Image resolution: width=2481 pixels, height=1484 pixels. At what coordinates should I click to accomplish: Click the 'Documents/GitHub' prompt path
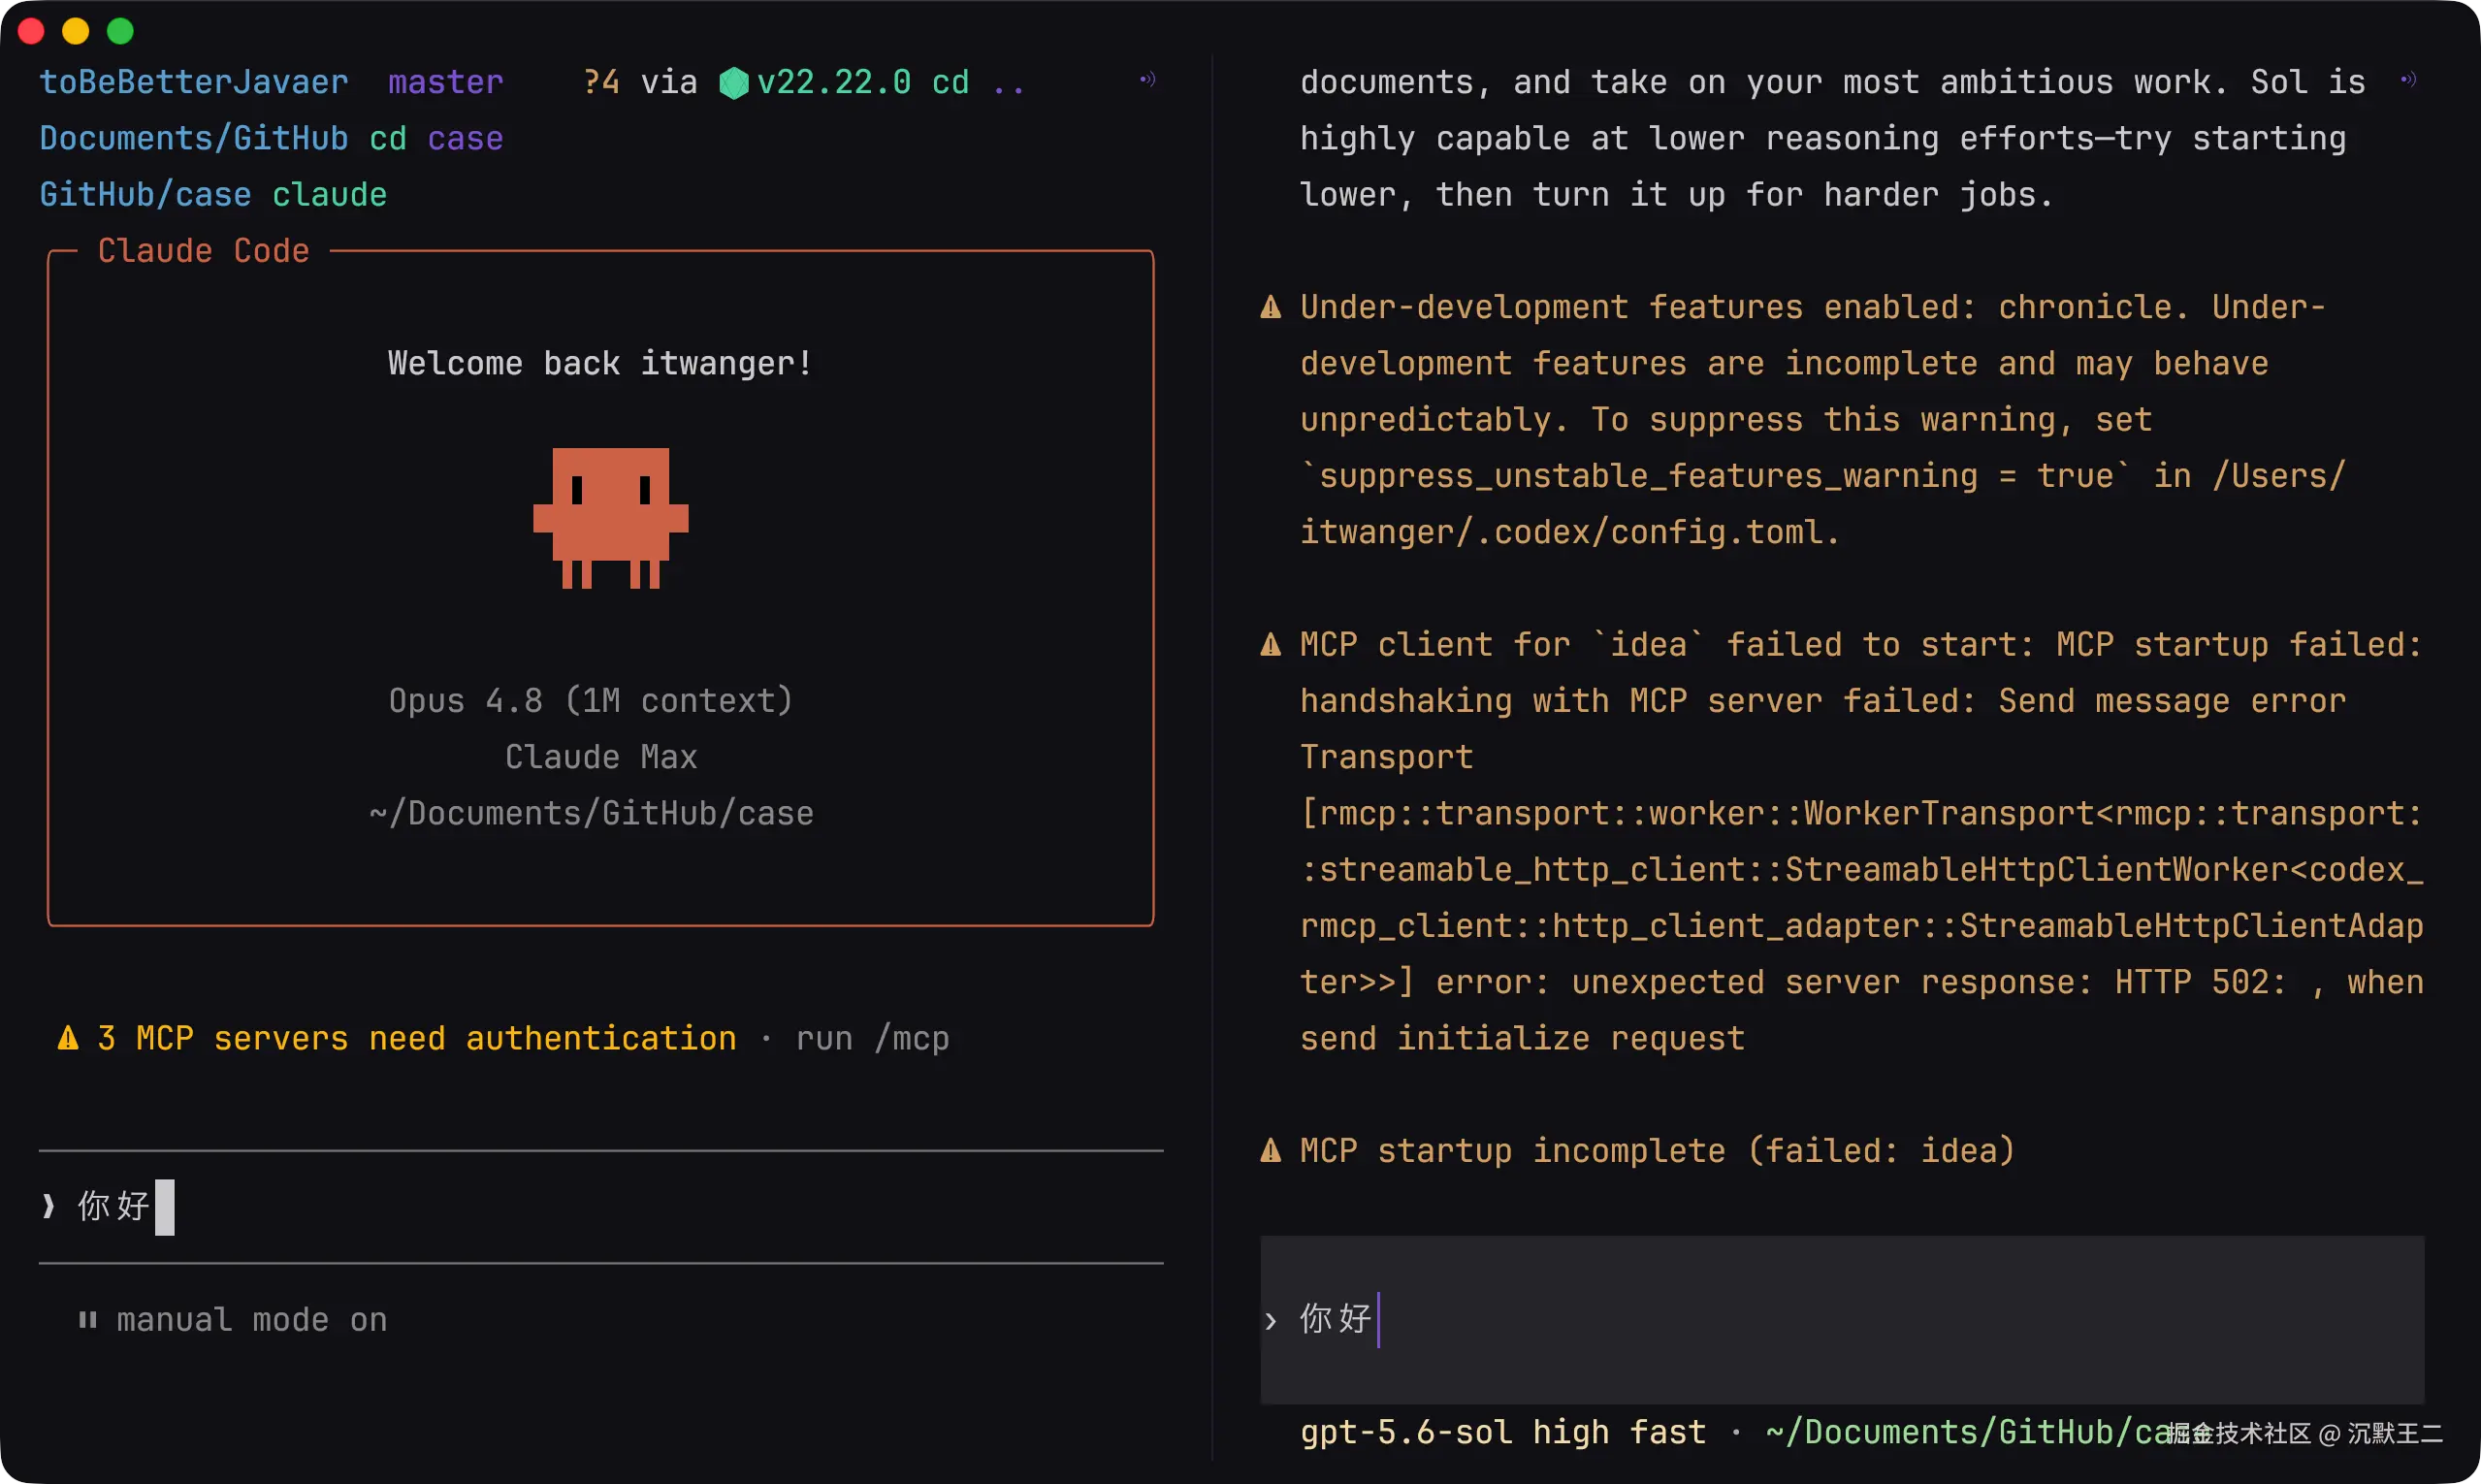click(x=194, y=138)
